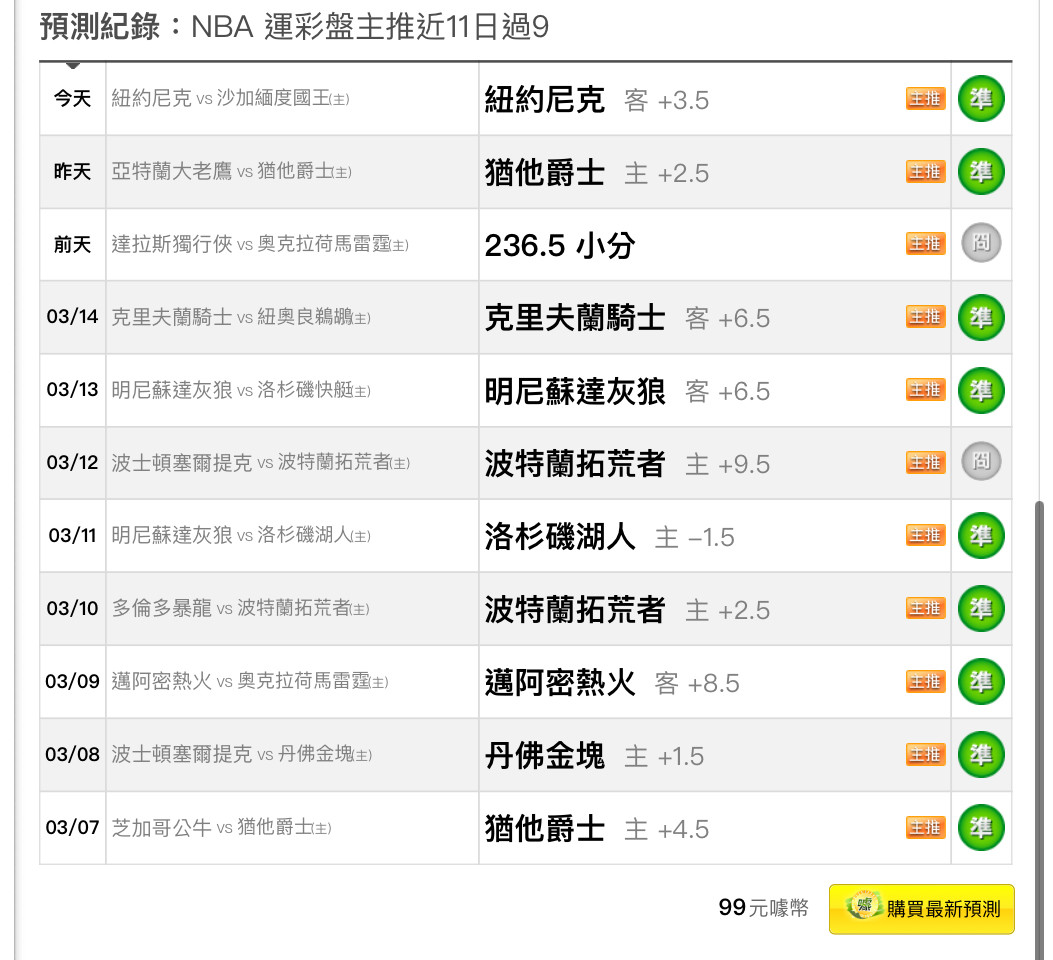The image size is (1053, 960).
Task: Click the 03/10 date cell
Action: coord(73,609)
